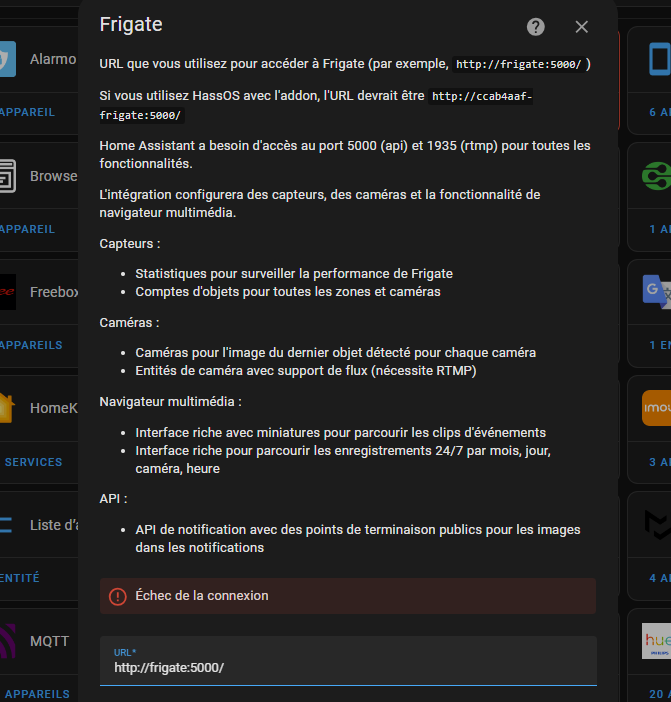Click the Liste integration icon
Viewport: 671px width, 702px height.
click(7, 525)
